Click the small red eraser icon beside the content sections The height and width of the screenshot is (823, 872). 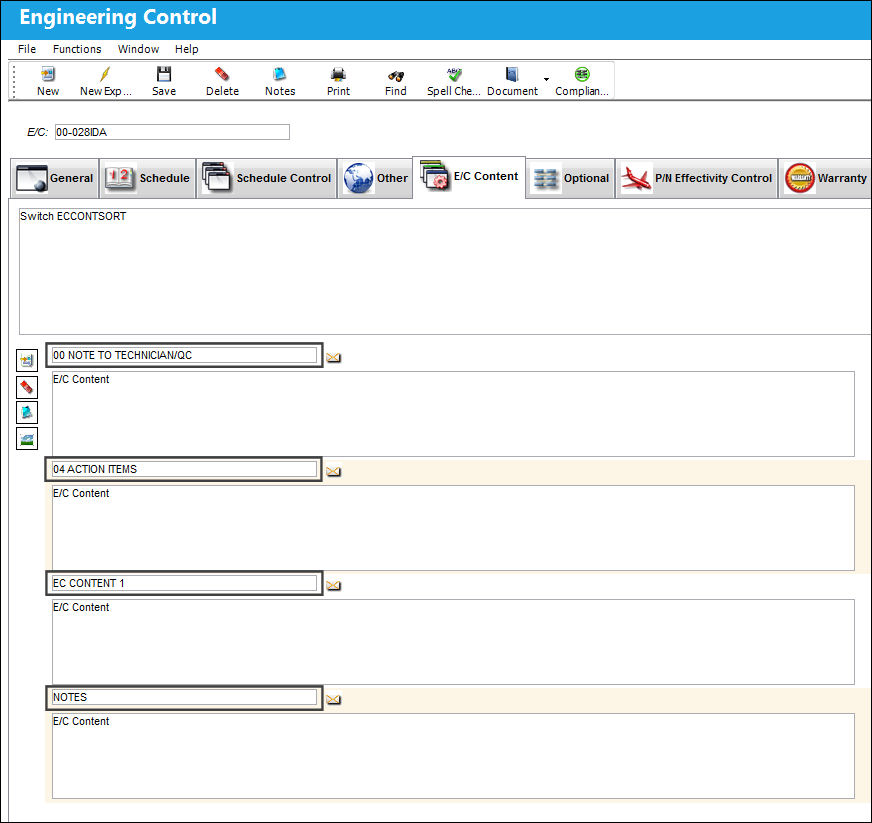pos(27,386)
